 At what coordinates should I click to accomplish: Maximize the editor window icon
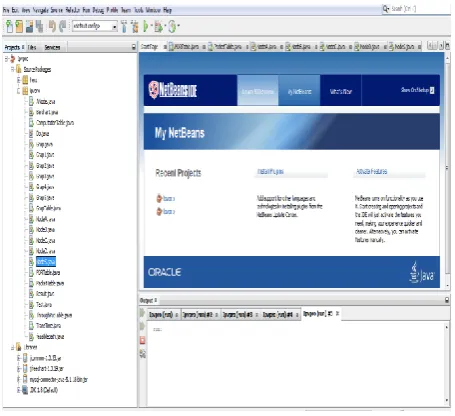pyautogui.click(x=447, y=46)
